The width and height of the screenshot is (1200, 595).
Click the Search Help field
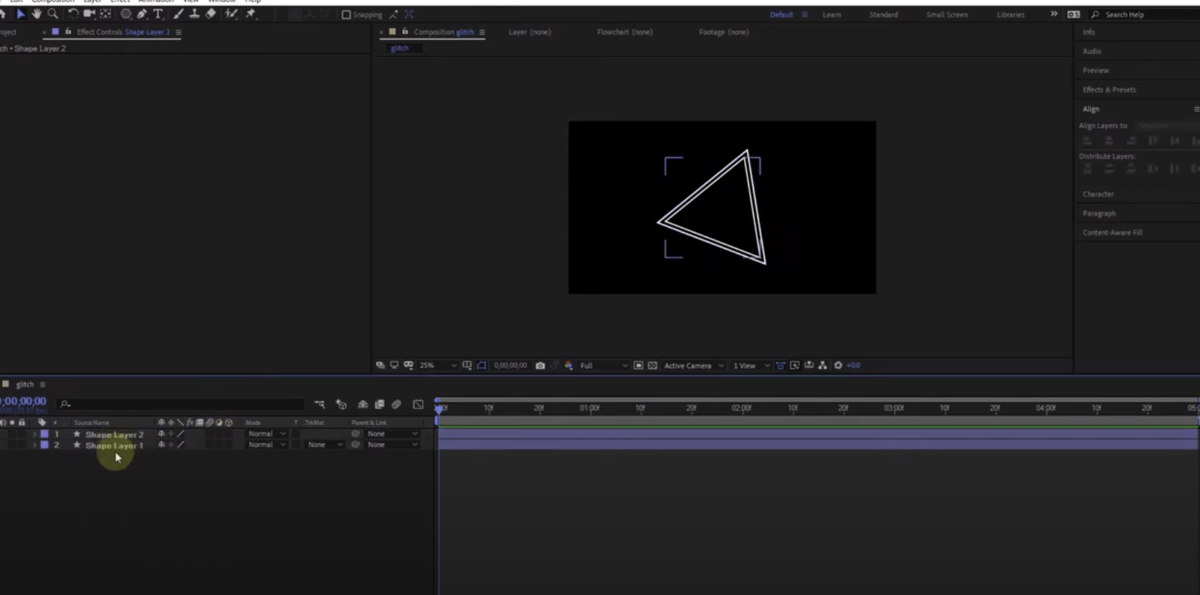pos(1143,15)
